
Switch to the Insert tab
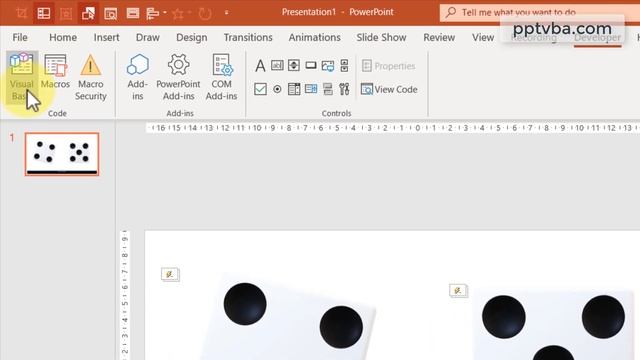pos(107,38)
